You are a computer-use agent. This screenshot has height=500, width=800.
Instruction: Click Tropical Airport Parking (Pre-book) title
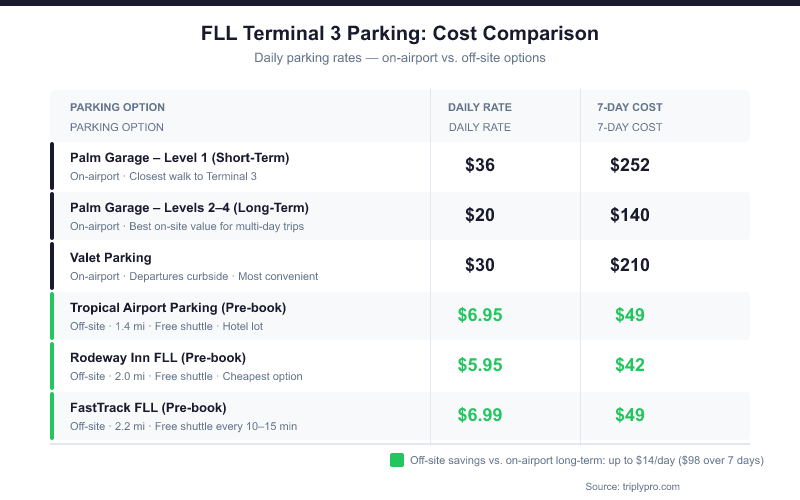(178, 308)
